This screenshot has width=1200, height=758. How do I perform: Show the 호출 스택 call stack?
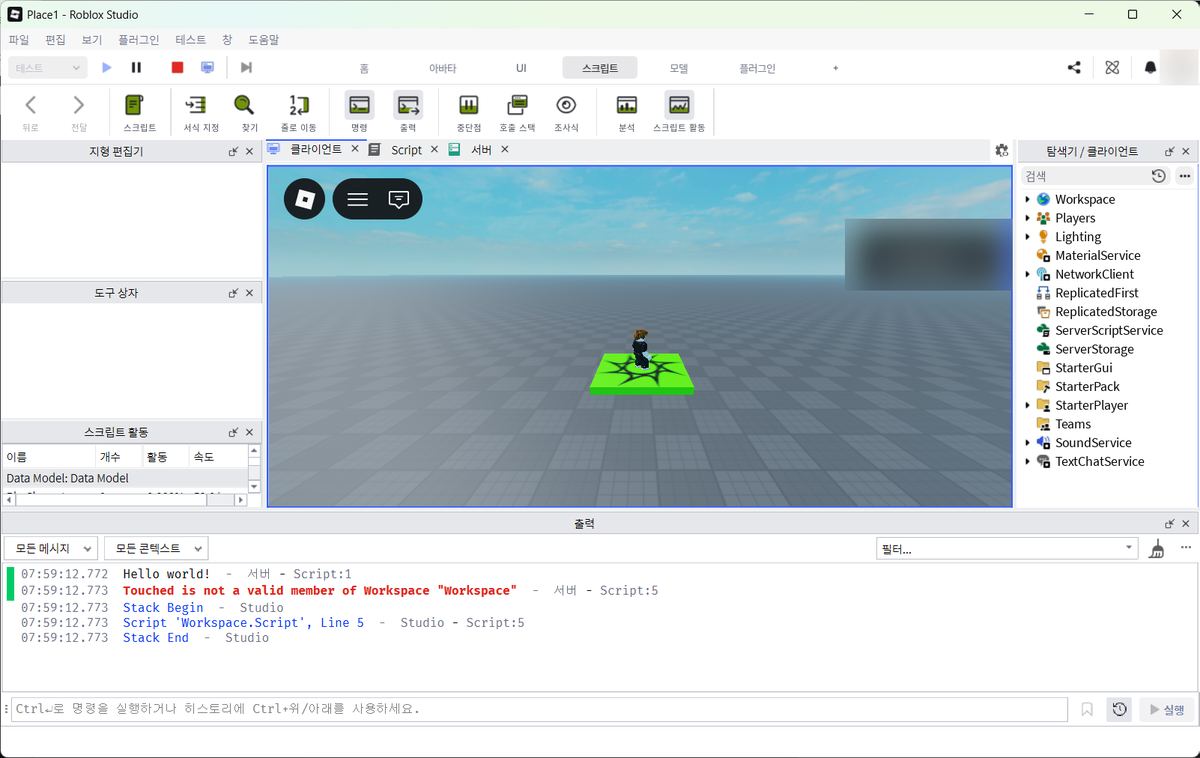point(517,112)
